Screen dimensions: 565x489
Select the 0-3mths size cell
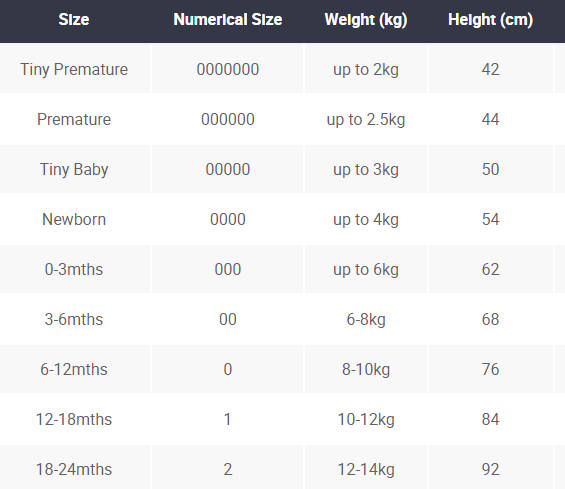click(x=74, y=269)
